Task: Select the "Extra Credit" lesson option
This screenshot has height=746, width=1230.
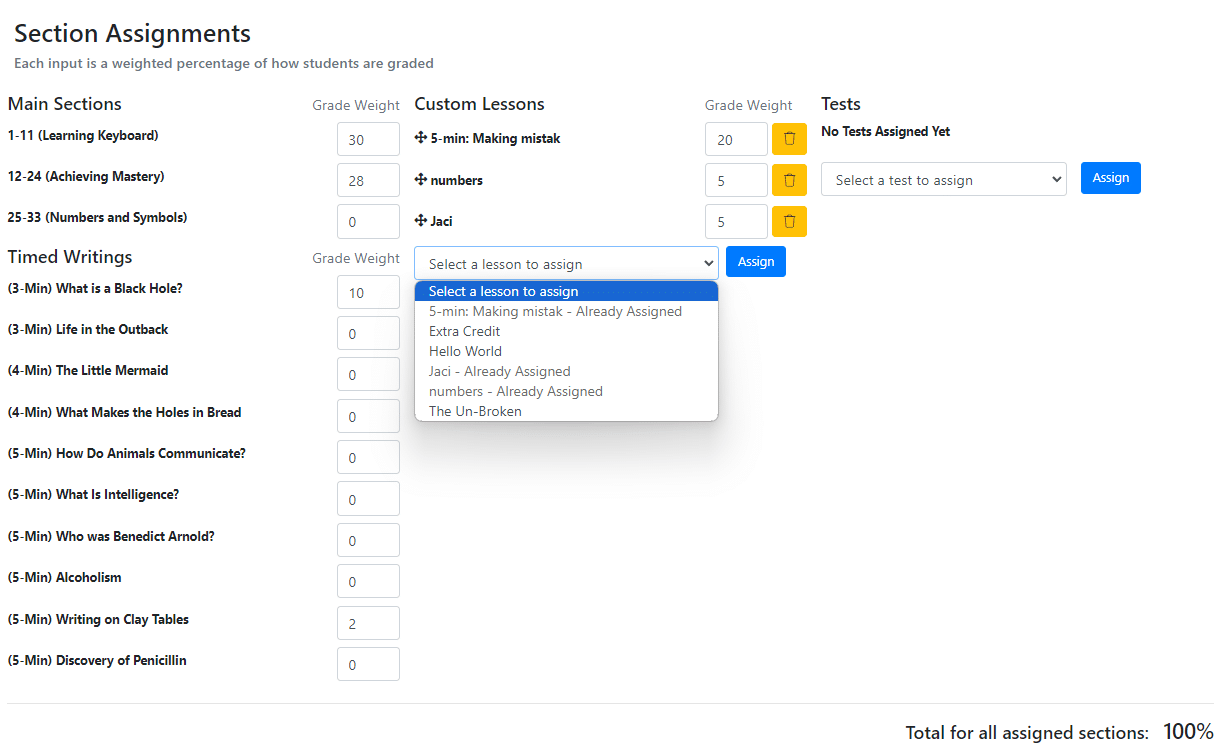Action: [464, 331]
